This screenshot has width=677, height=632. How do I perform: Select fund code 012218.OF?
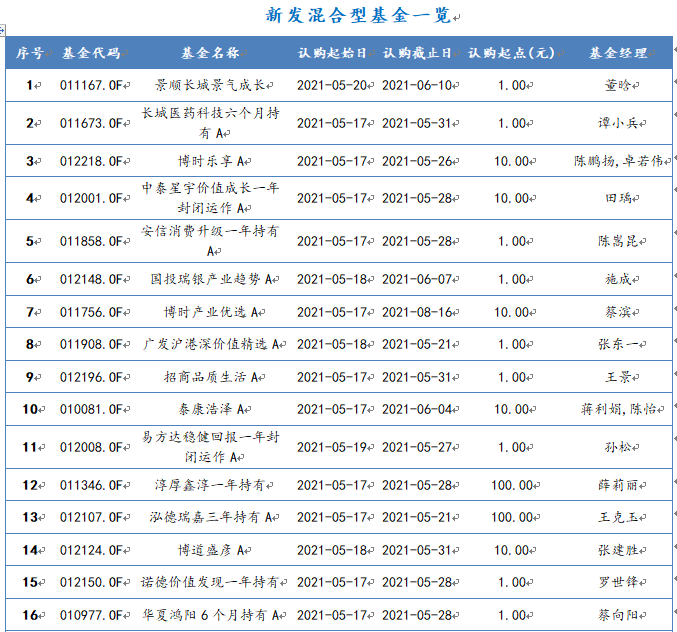click(x=92, y=161)
